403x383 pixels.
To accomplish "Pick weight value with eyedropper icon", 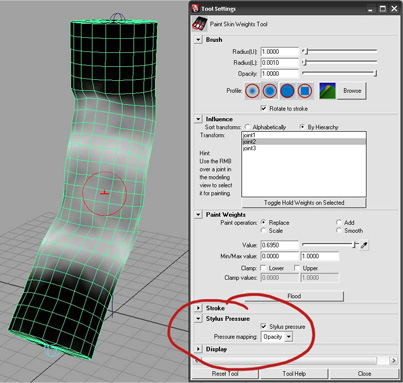I will tap(364, 245).
